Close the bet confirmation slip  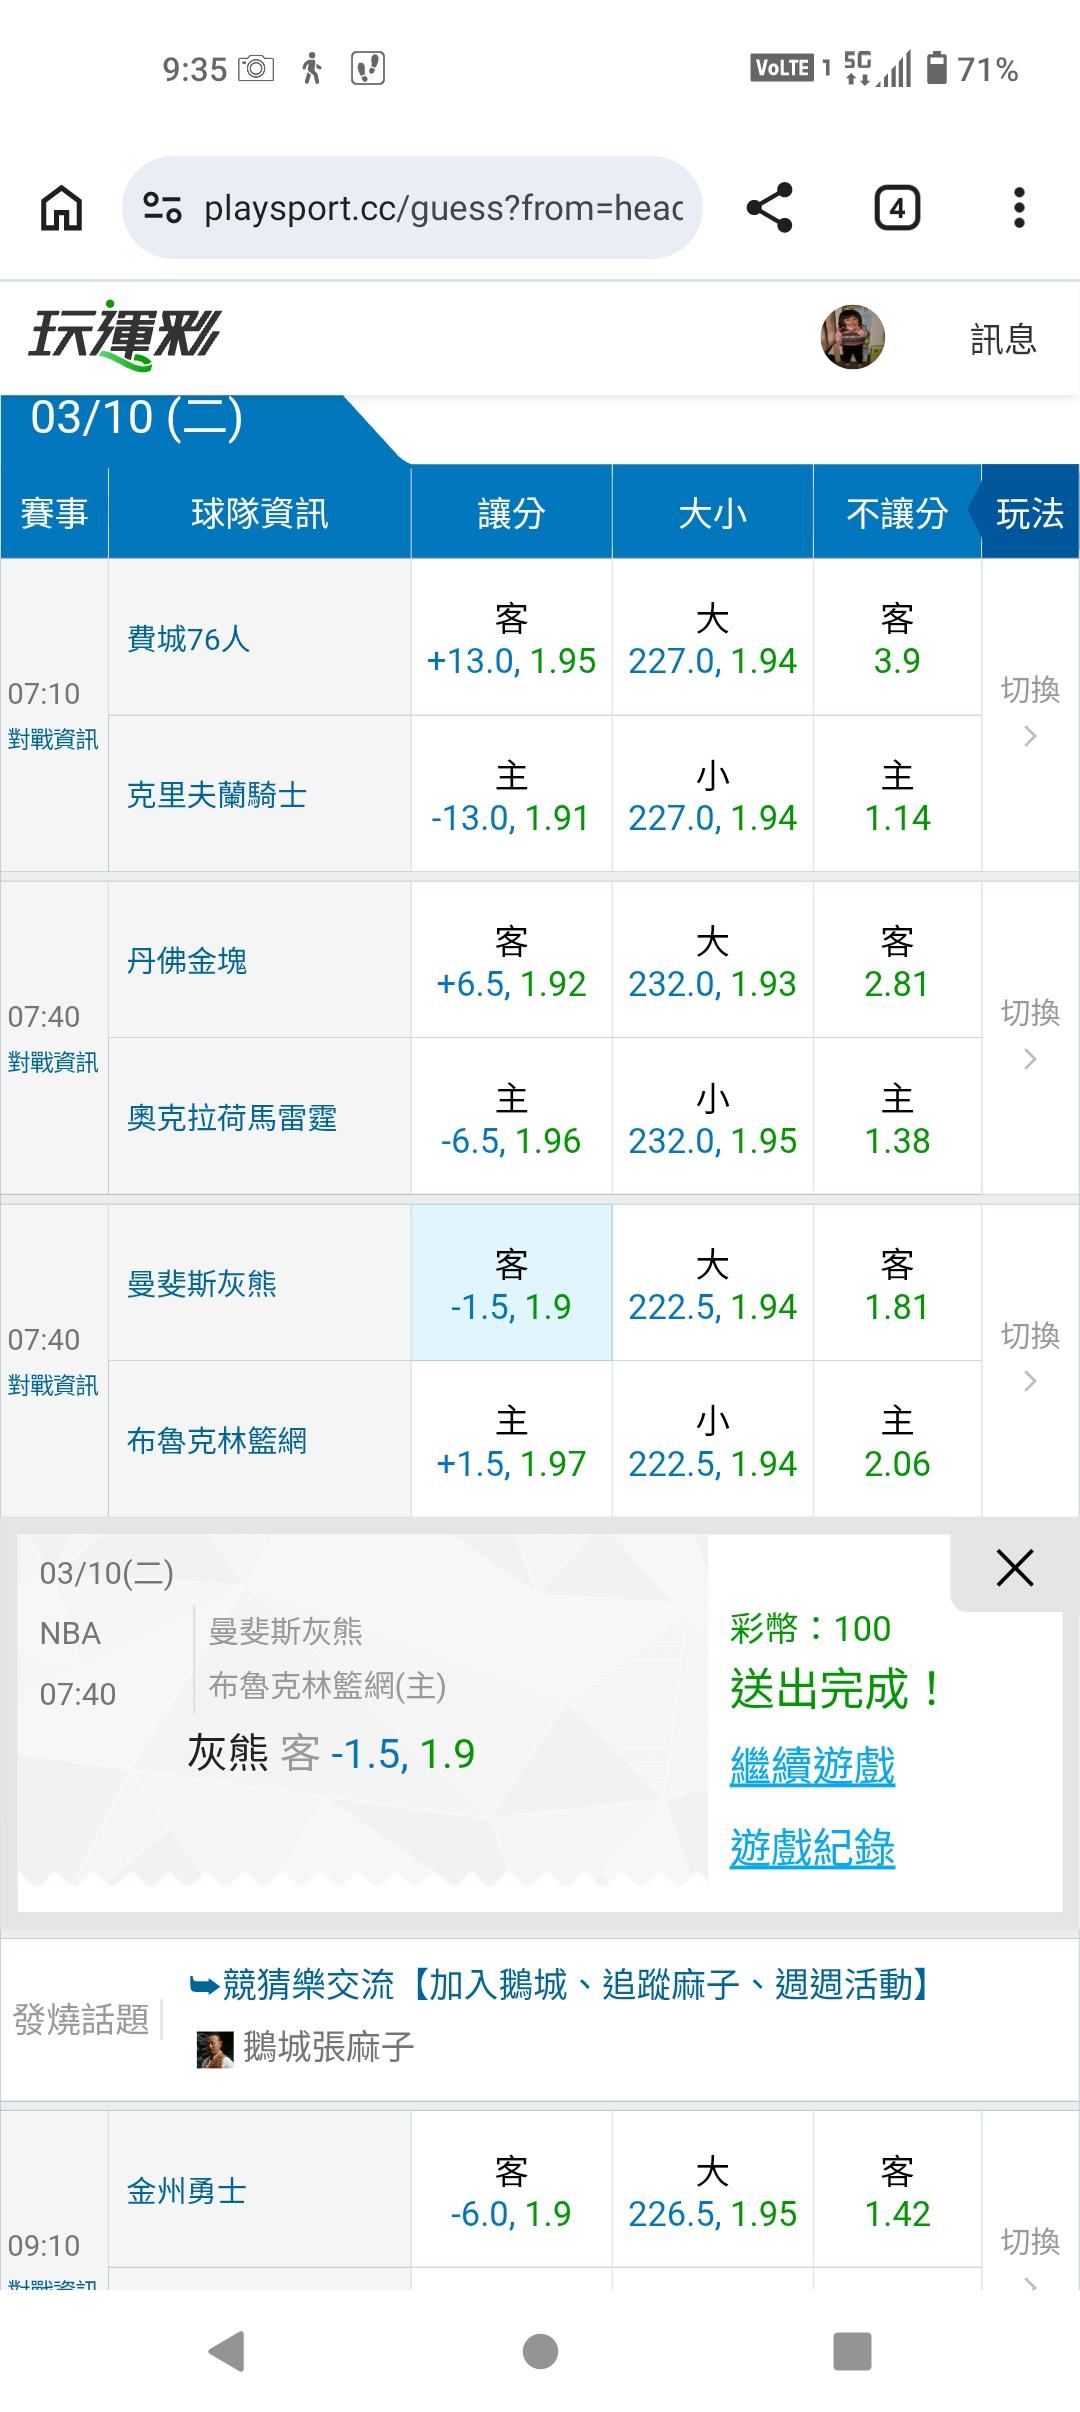pyautogui.click(x=1014, y=1568)
